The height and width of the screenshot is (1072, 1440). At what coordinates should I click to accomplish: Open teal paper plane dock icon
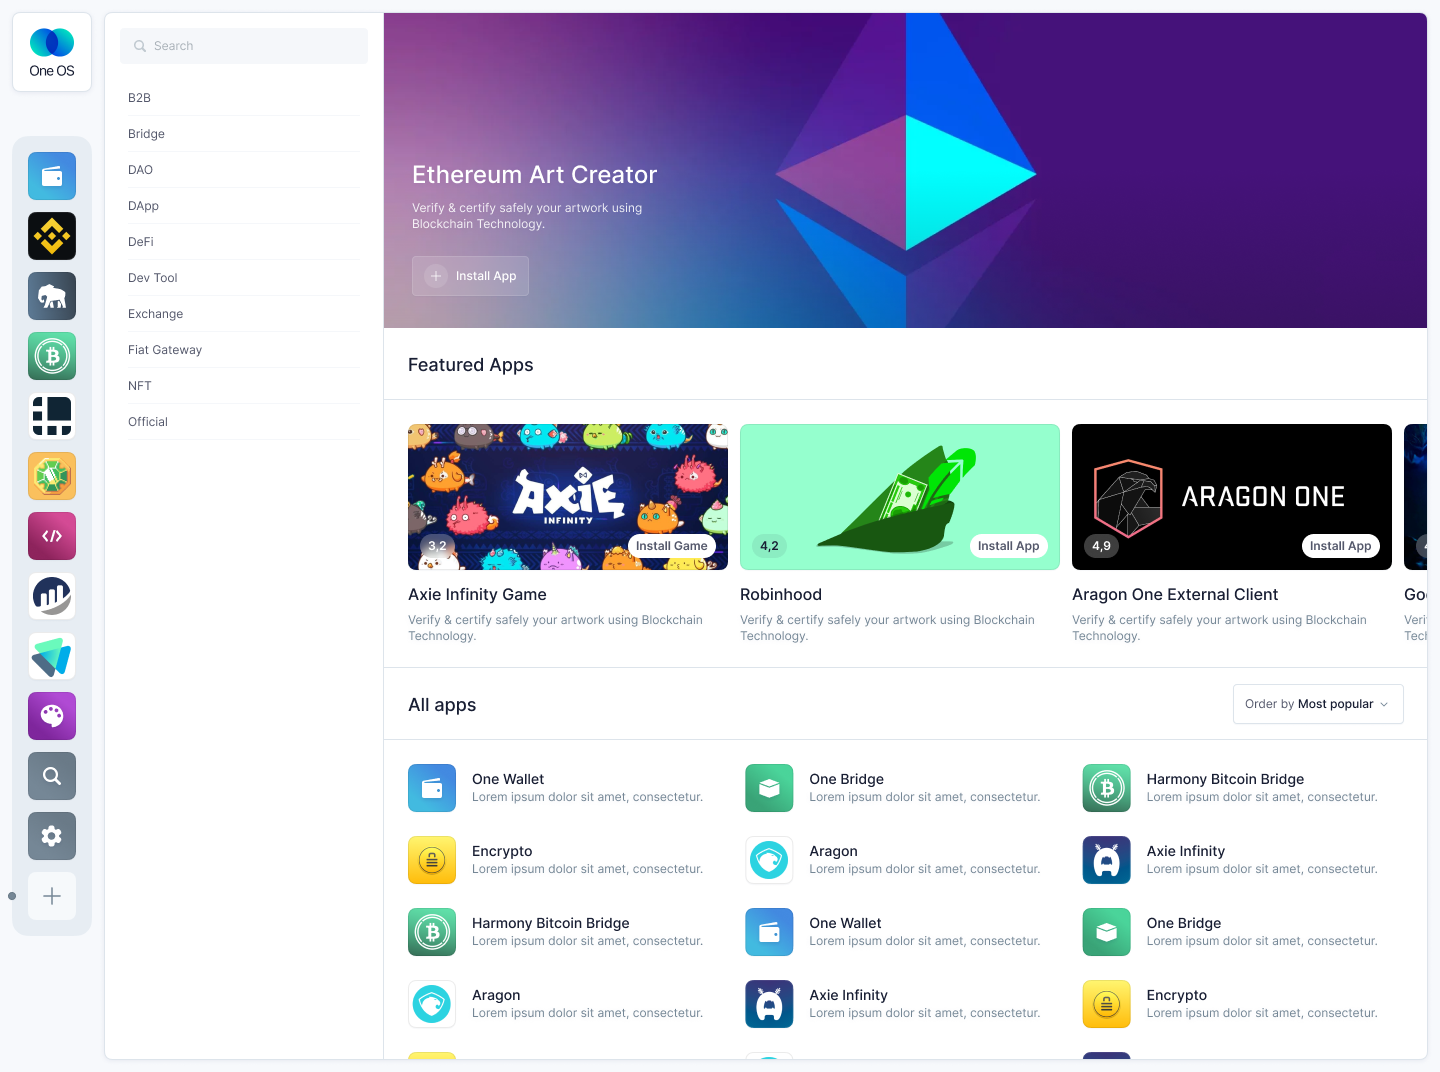pos(52,656)
